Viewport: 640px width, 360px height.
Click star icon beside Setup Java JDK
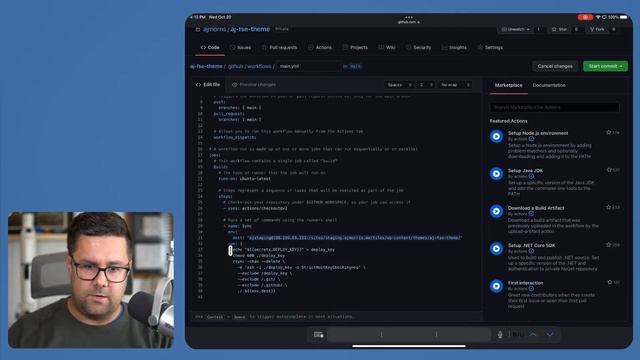[x=609, y=170]
